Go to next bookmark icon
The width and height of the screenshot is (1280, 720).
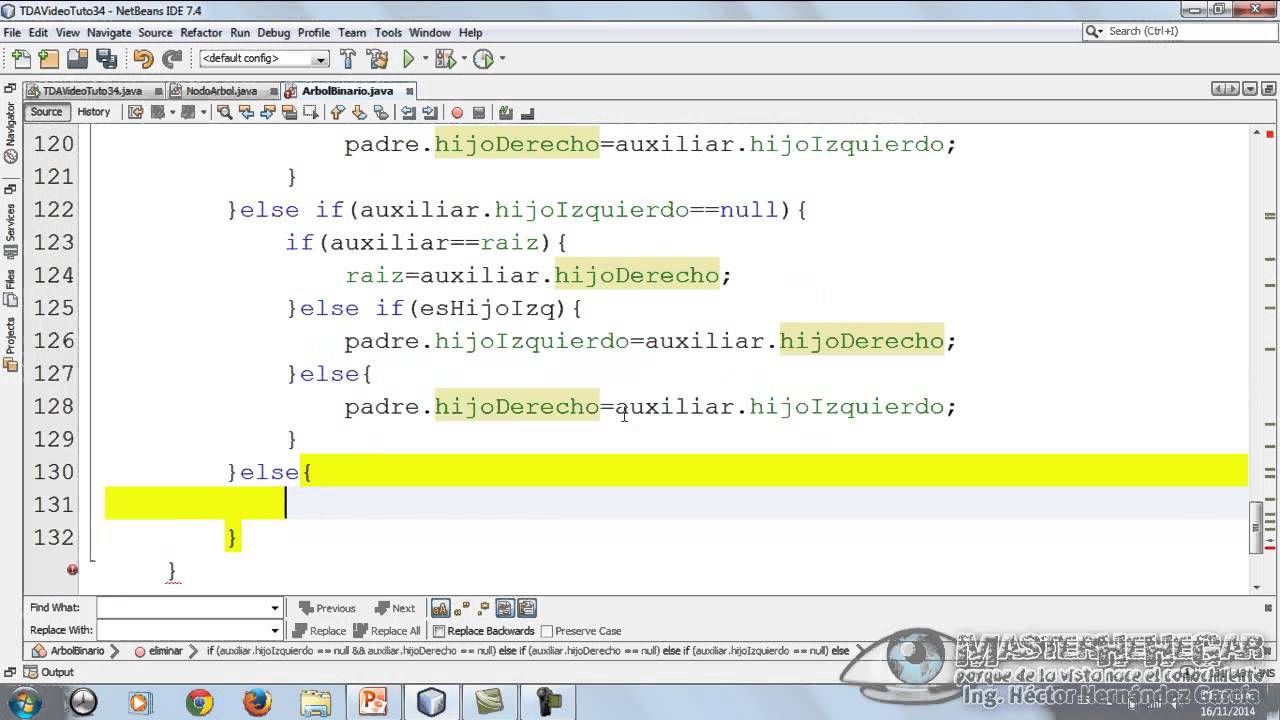(x=359, y=112)
